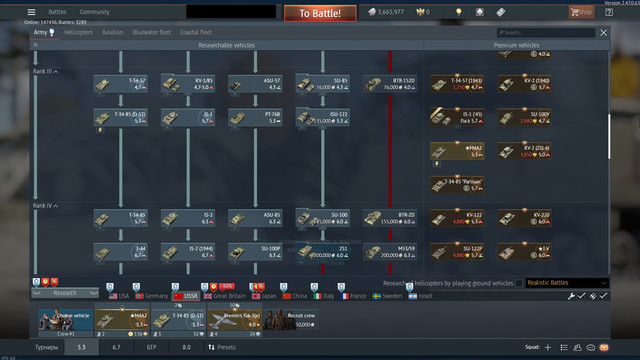Select the Eremin's Yak-3 crew slot

pos(235,320)
